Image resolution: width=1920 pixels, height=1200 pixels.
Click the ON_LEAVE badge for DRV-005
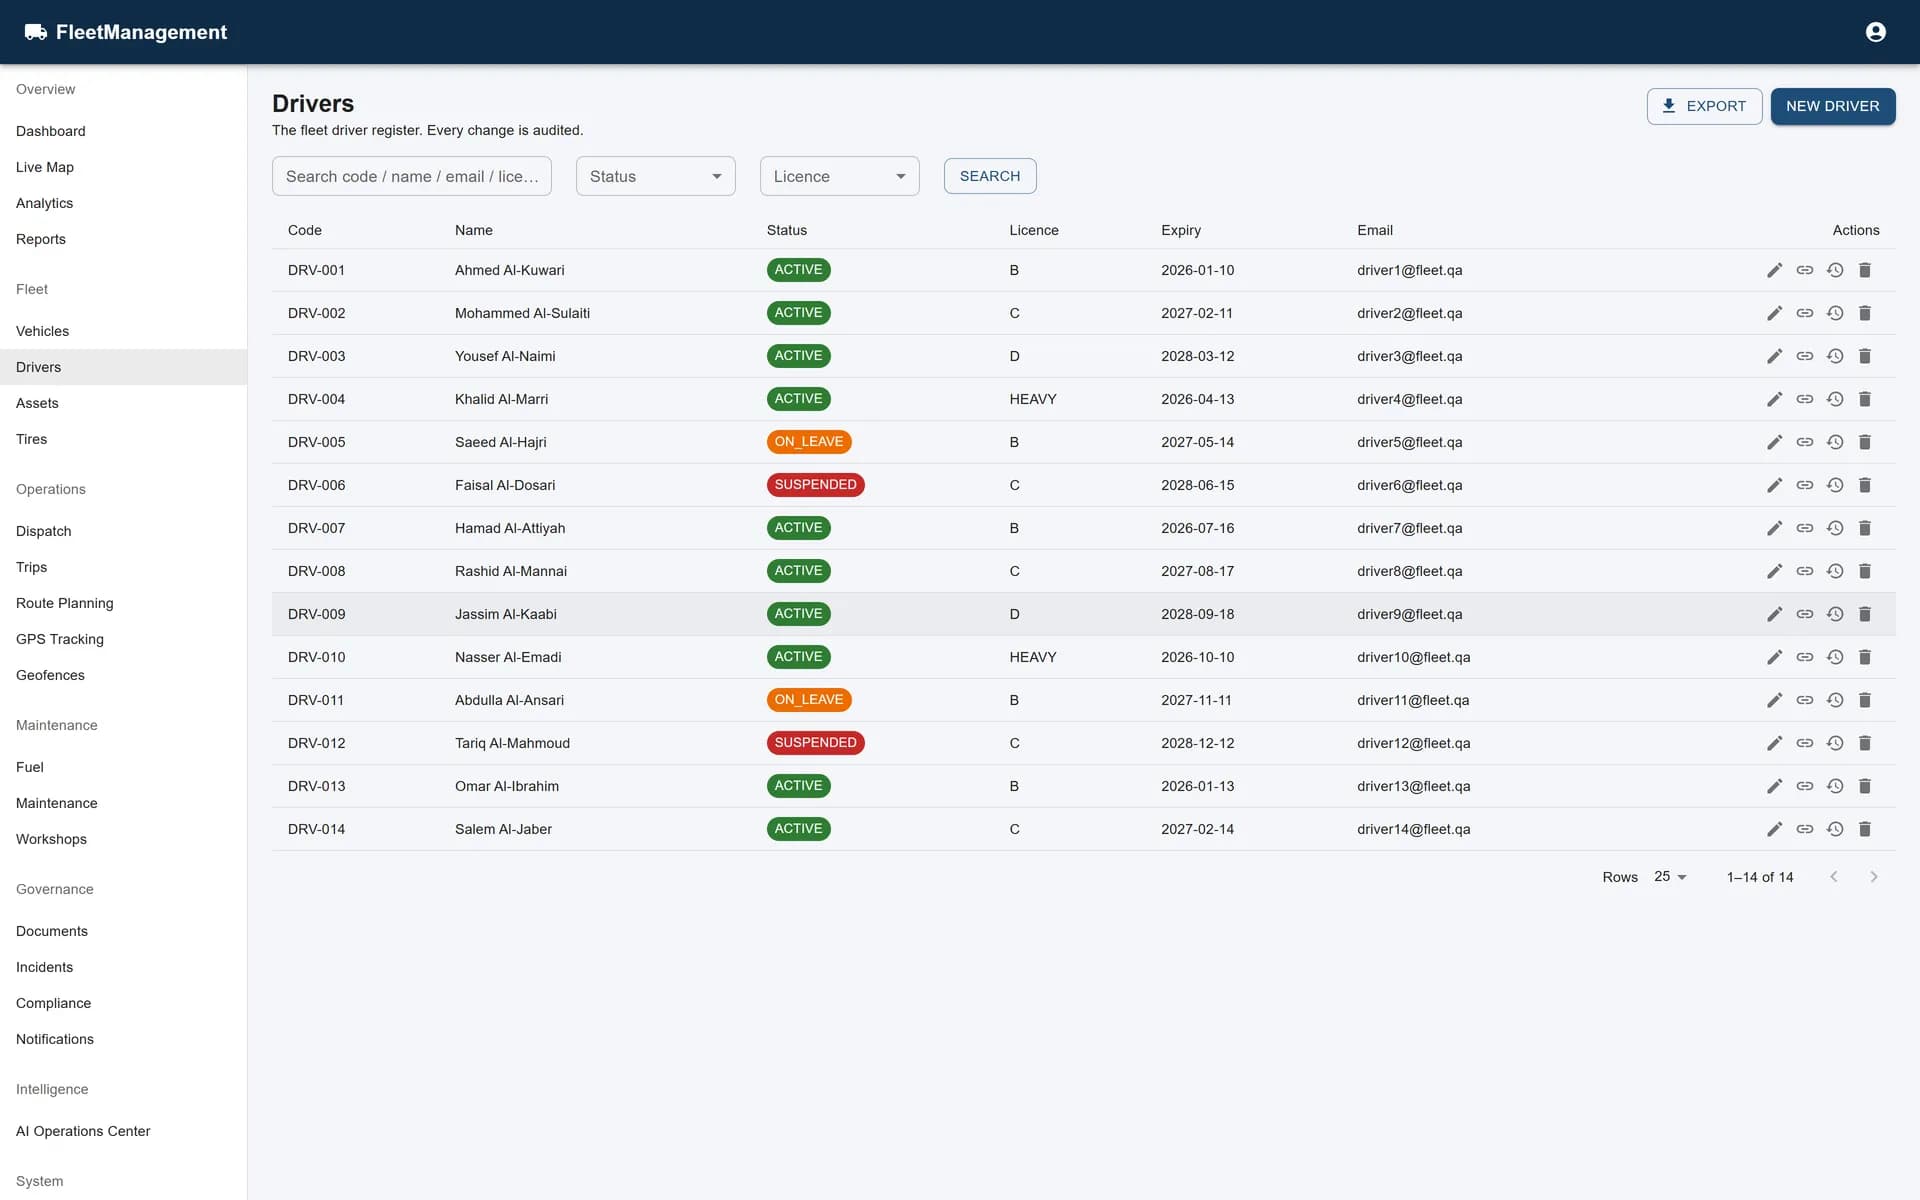(809, 442)
